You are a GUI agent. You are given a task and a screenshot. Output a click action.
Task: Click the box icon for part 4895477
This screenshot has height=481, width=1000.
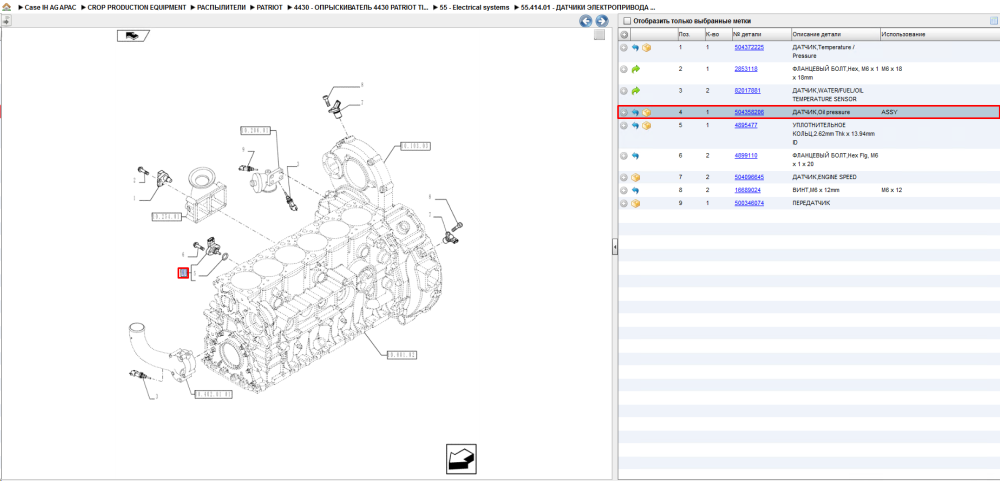coord(647,126)
